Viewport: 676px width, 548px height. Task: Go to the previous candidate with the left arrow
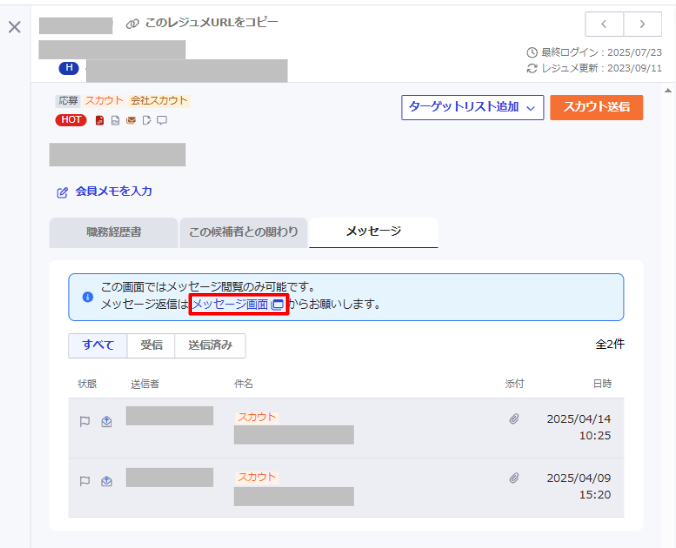pos(604,24)
